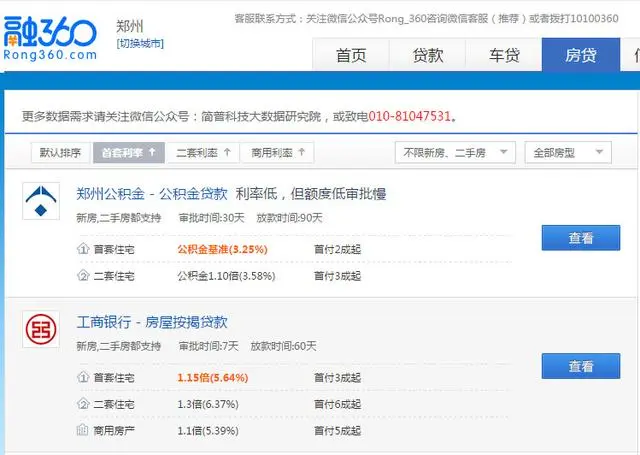
Task: Open 工商银行 - 房屋按揭贷款 link
Action: coord(152,322)
